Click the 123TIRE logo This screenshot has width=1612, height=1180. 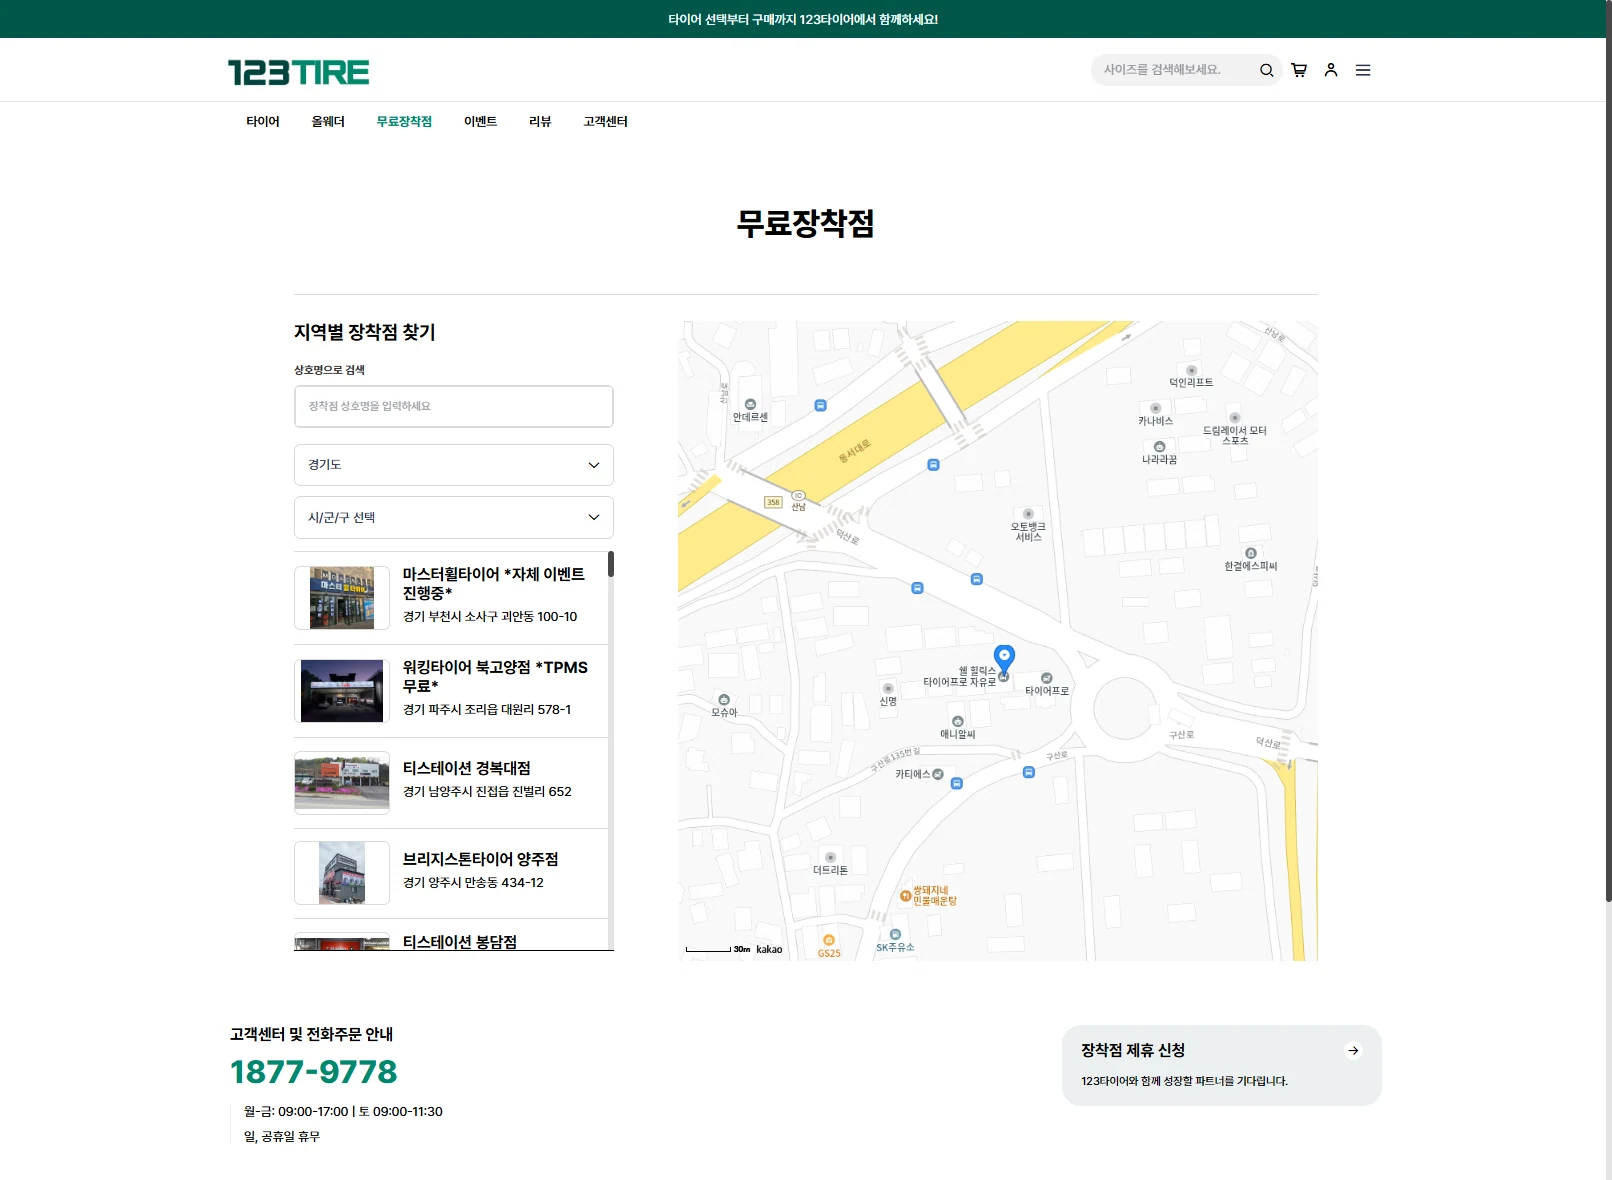[x=299, y=72]
